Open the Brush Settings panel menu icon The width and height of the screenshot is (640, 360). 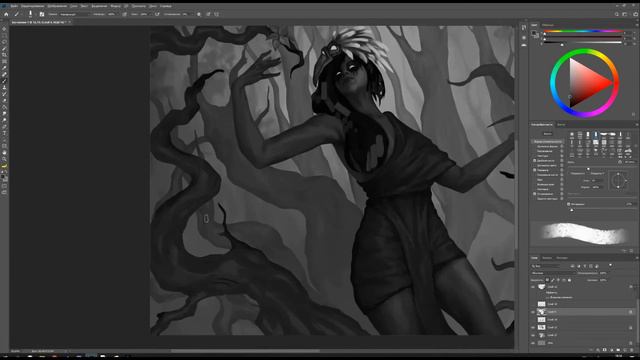coord(636,124)
